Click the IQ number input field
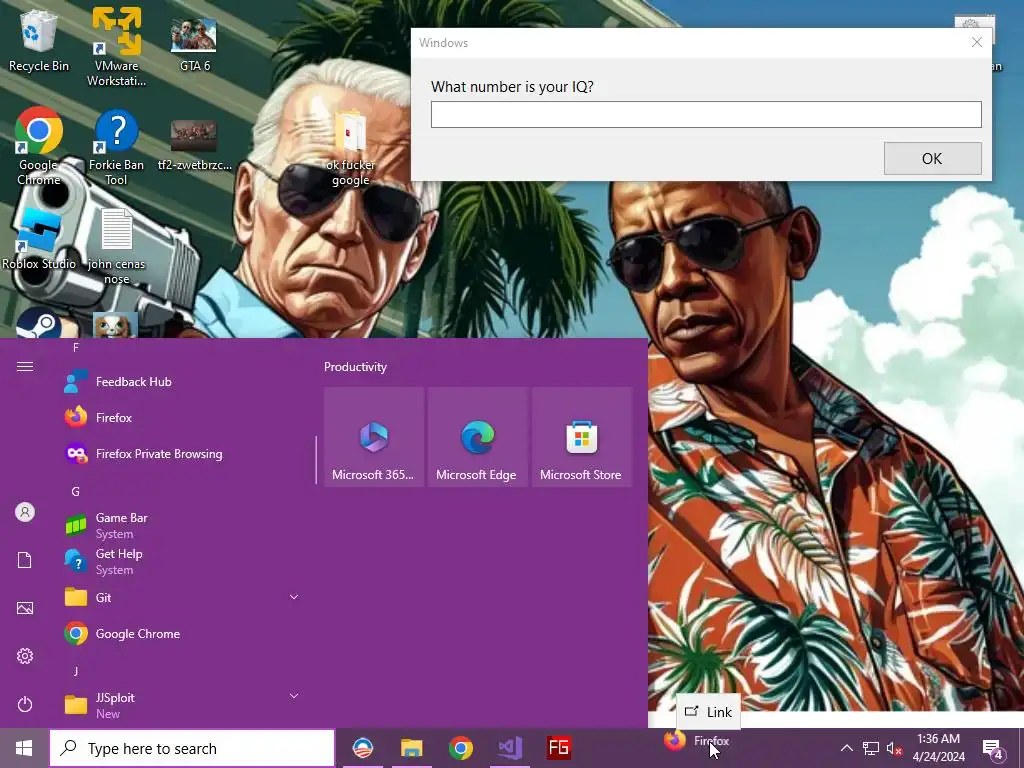Image resolution: width=1024 pixels, height=768 pixels. (x=706, y=114)
